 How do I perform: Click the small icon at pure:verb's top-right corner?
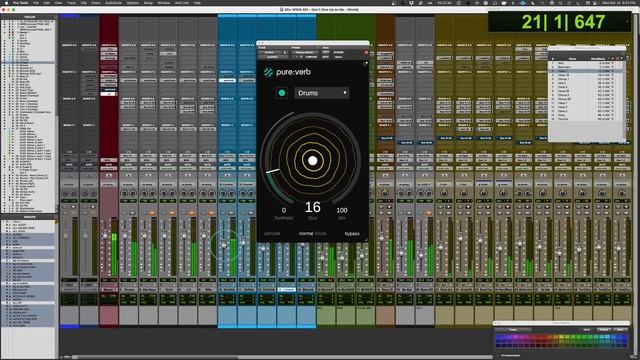pyautogui.click(x=365, y=64)
